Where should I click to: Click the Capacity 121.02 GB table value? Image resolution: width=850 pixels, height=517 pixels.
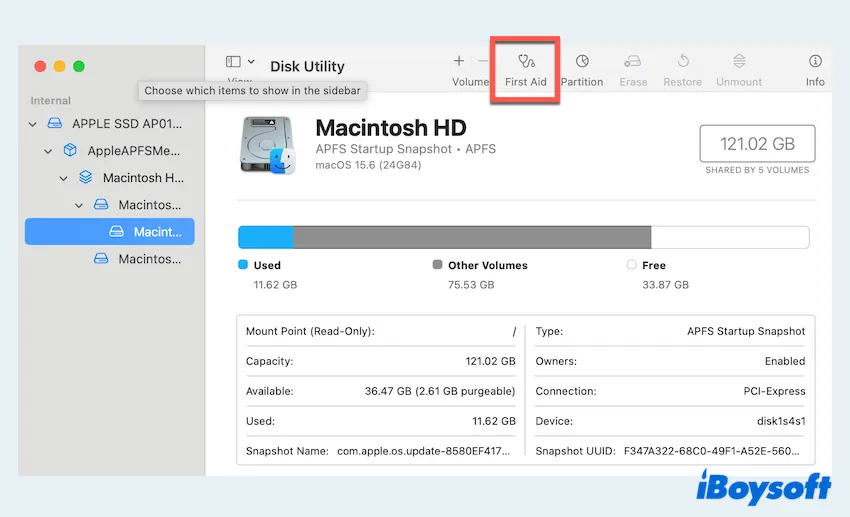(x=490, y=361)
